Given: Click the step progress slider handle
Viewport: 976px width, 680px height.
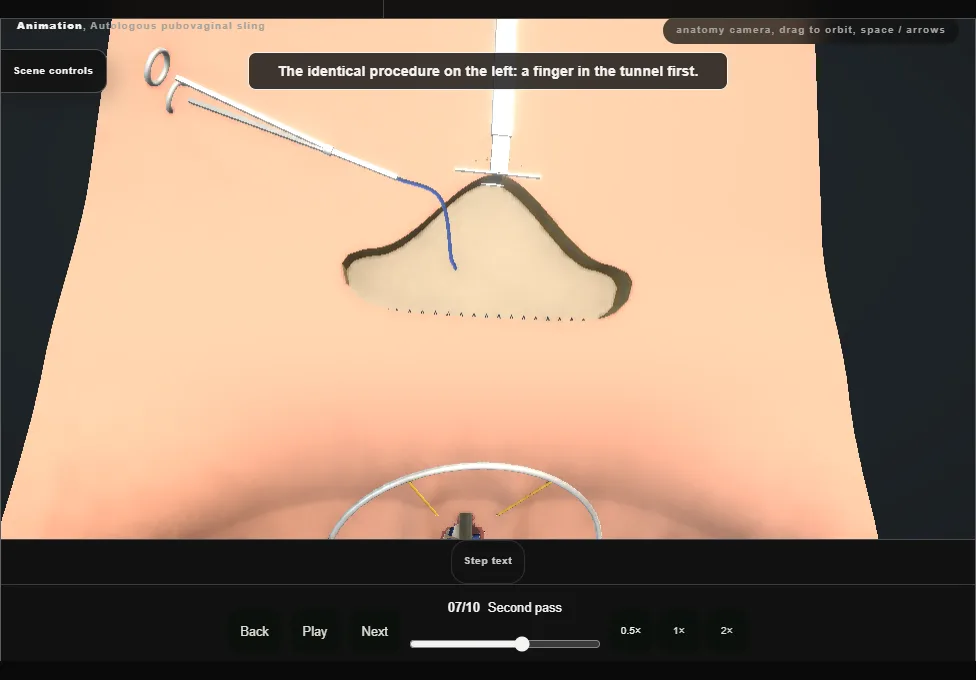Looking at the screenshot, I should click(x=522, y=644).
